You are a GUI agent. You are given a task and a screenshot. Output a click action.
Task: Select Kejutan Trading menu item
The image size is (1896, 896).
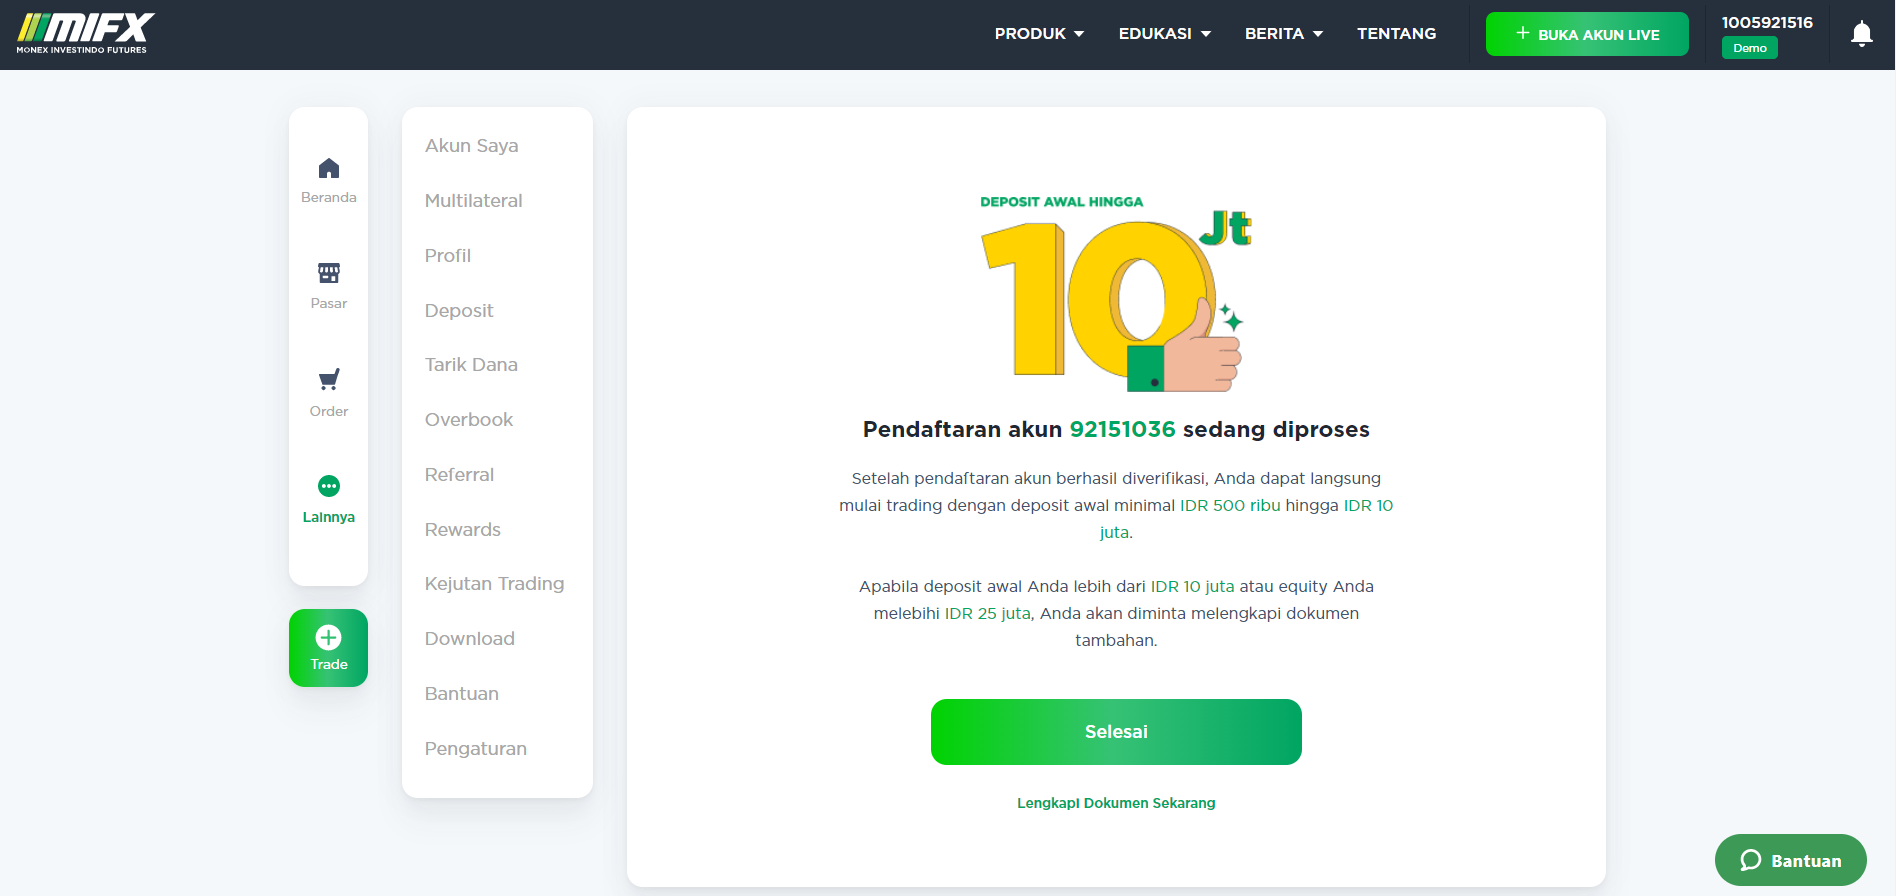[494, 584]
